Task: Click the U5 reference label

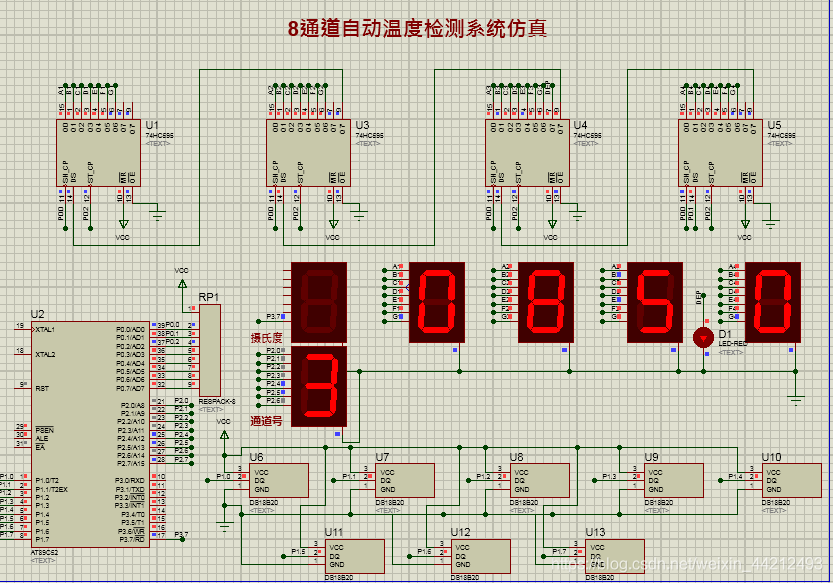Action: coord(774,125)
